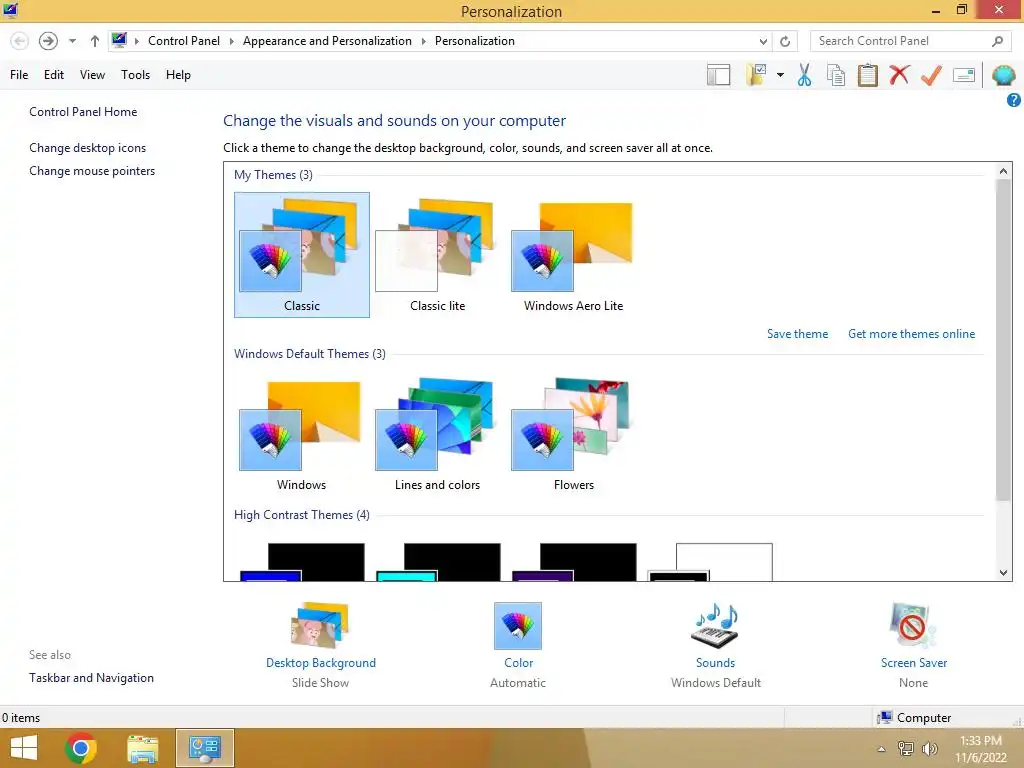Expand the Control Panel breadcrumb arrow
1024x768 pixels.
coord(231,41)
